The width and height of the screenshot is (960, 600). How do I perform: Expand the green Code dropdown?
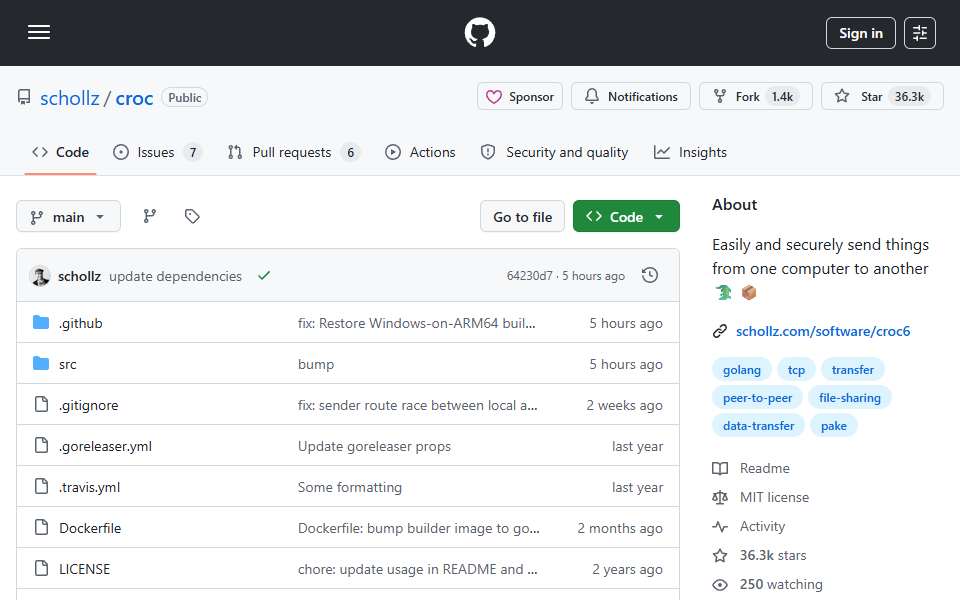click(626, 217)
